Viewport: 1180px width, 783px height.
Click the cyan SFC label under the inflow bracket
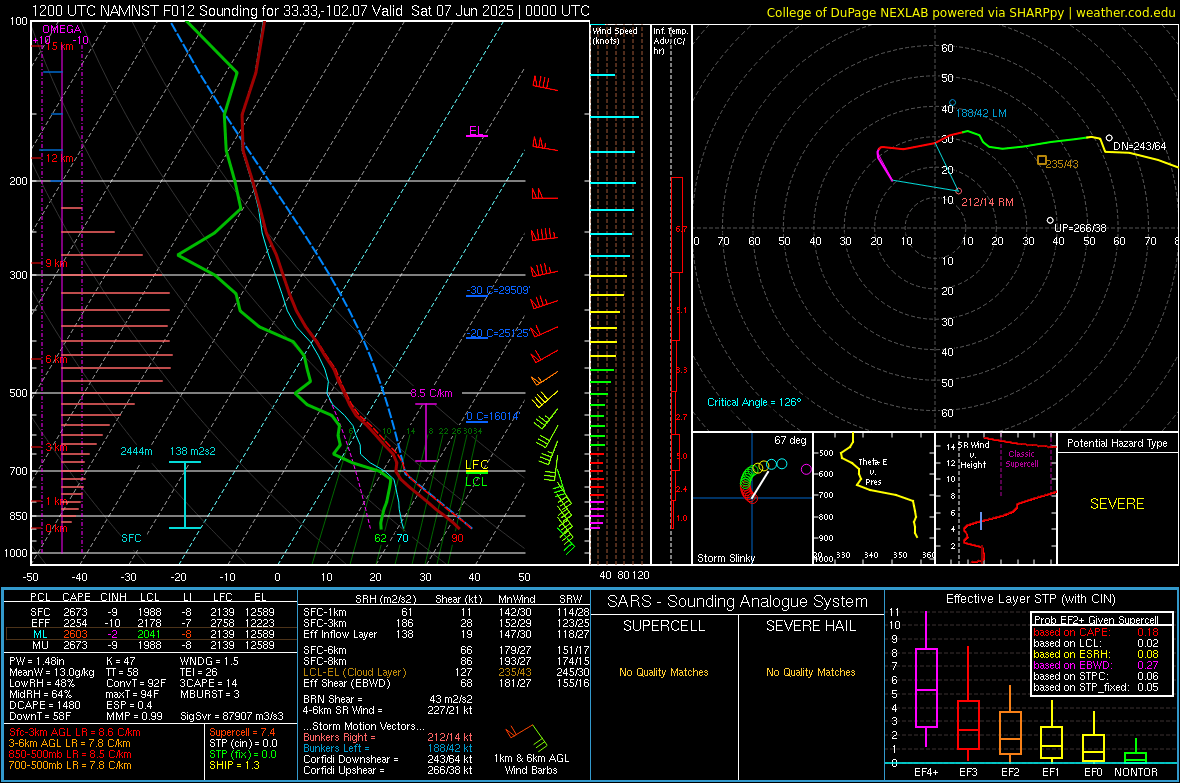131,538
